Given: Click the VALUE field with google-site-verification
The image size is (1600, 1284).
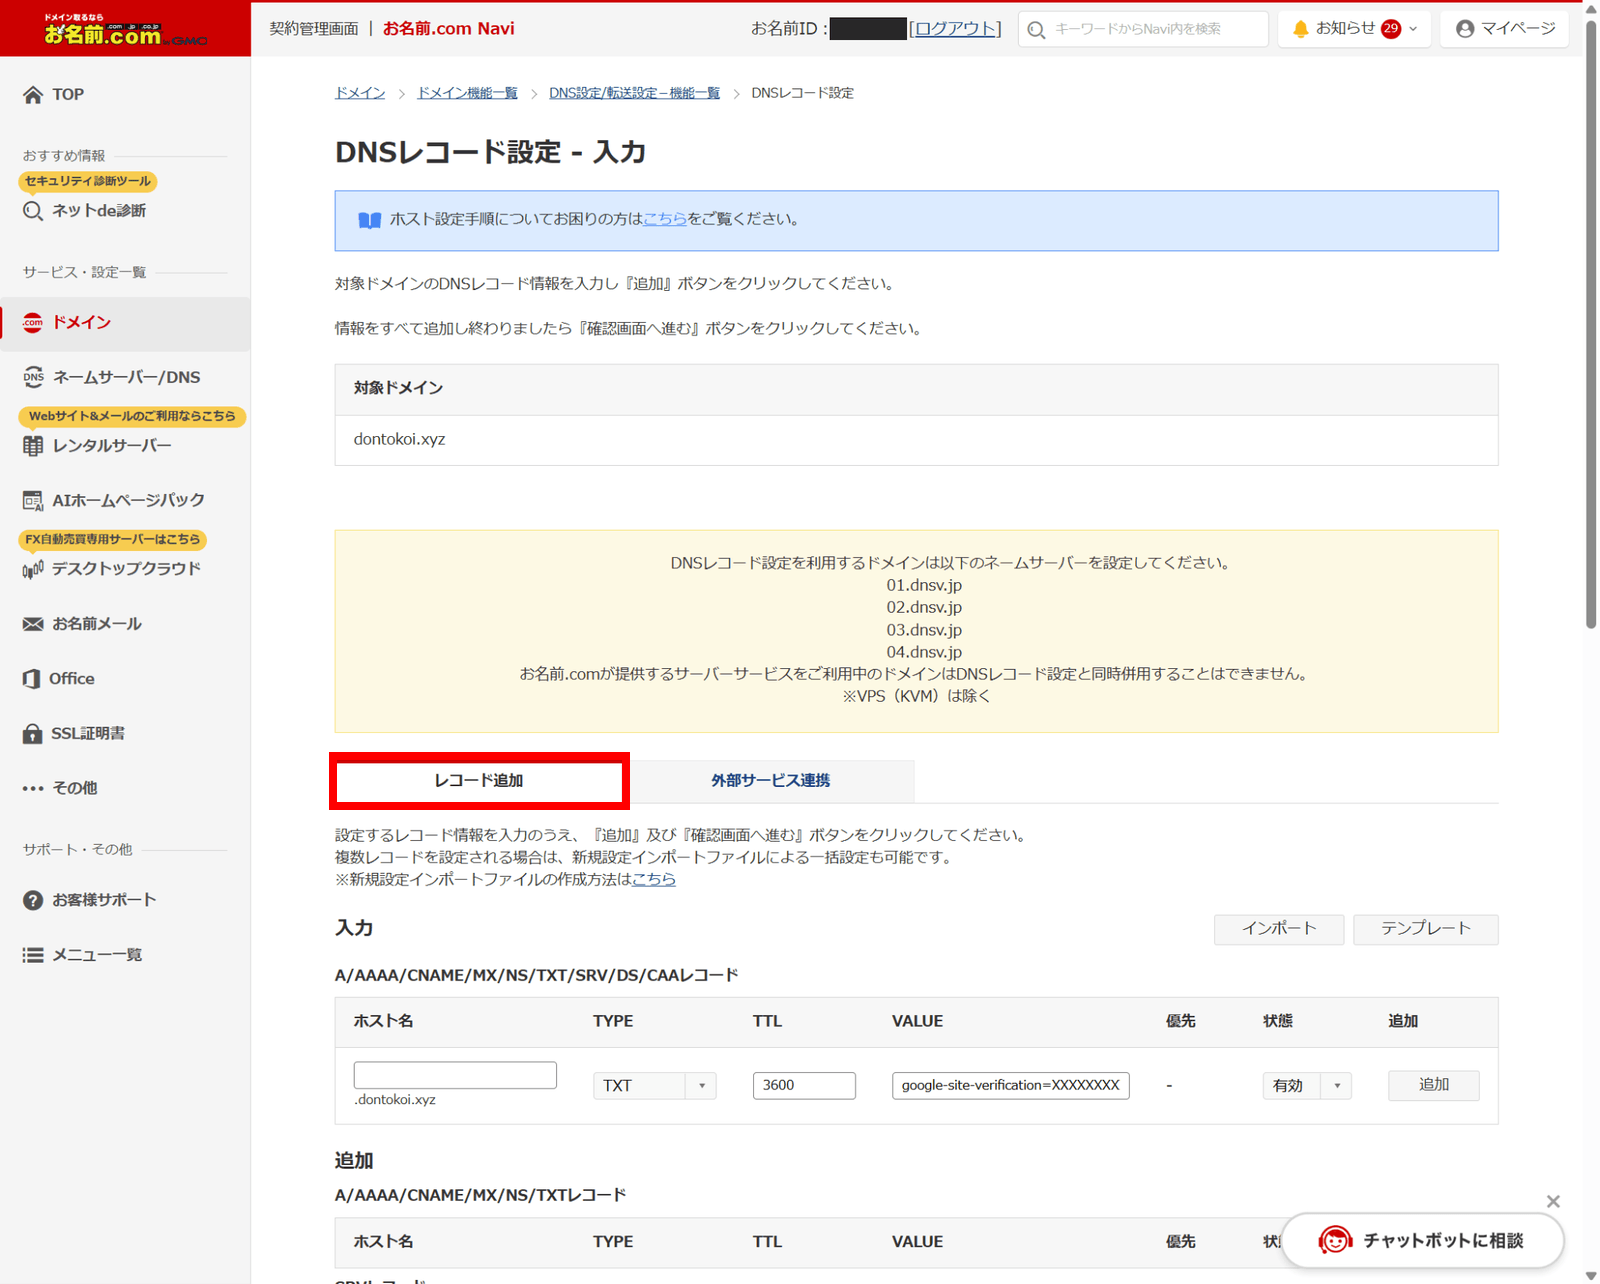Looking at the screenshot, I should tap(1010, 1085).
